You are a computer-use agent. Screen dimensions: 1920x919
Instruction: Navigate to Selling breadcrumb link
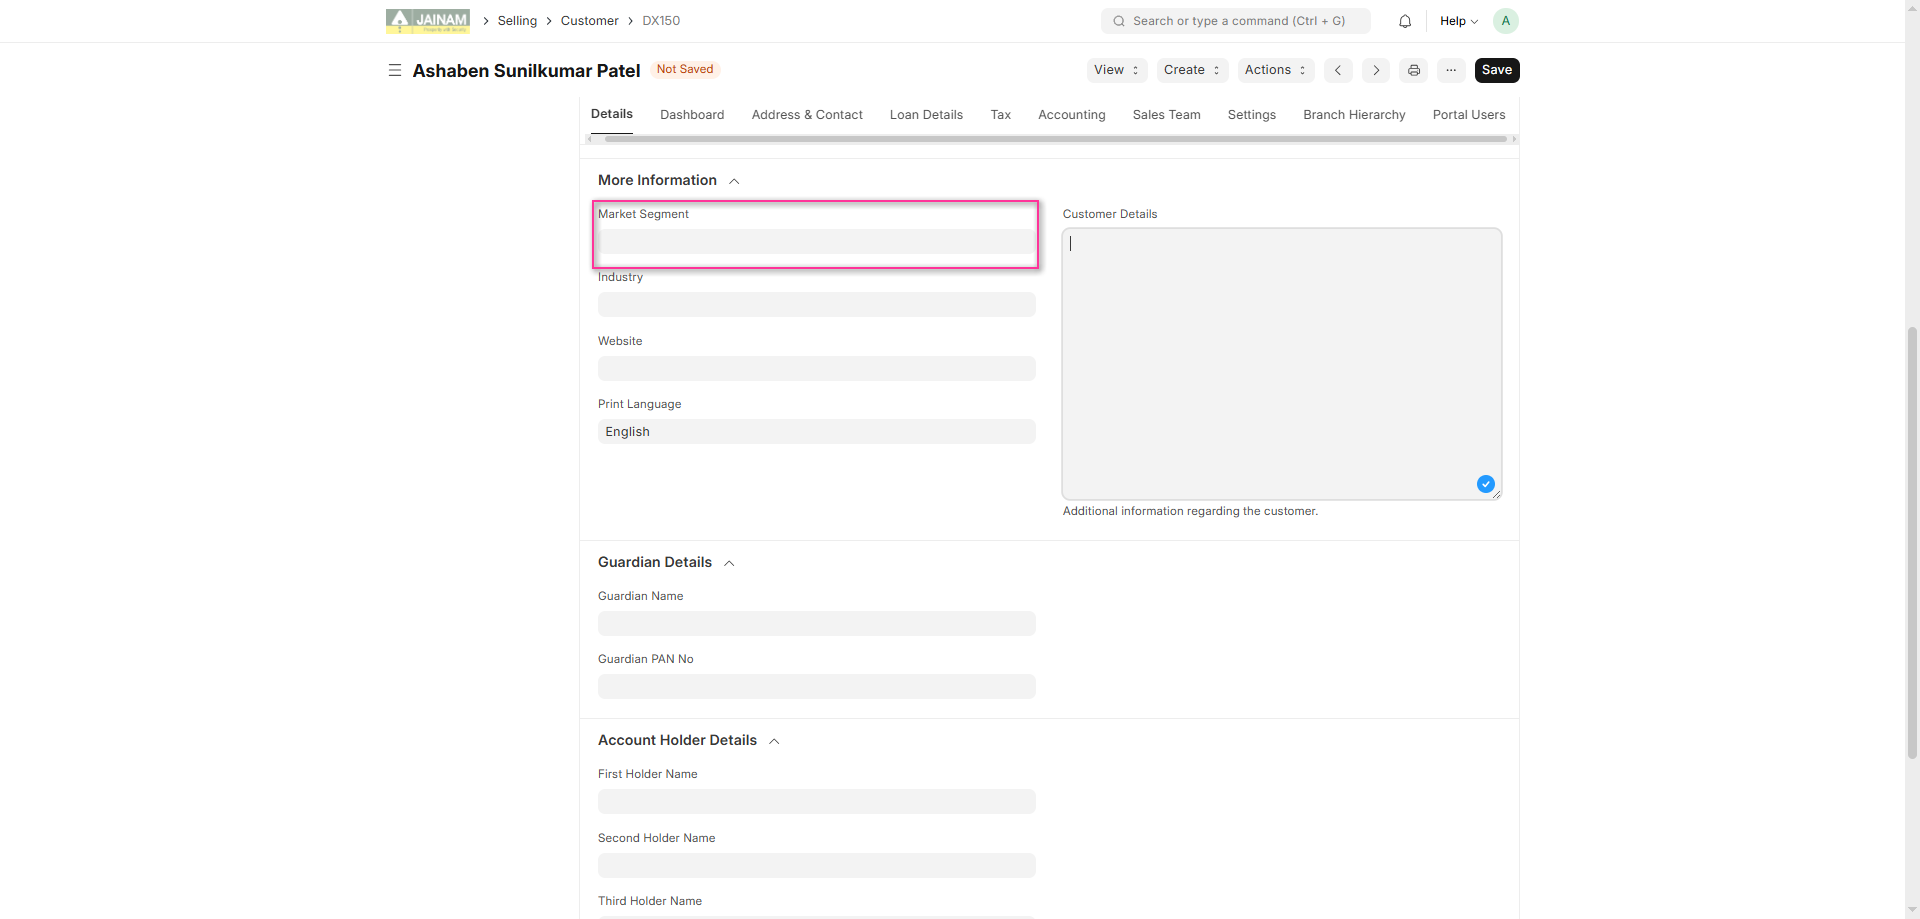[x=517, y=21]
